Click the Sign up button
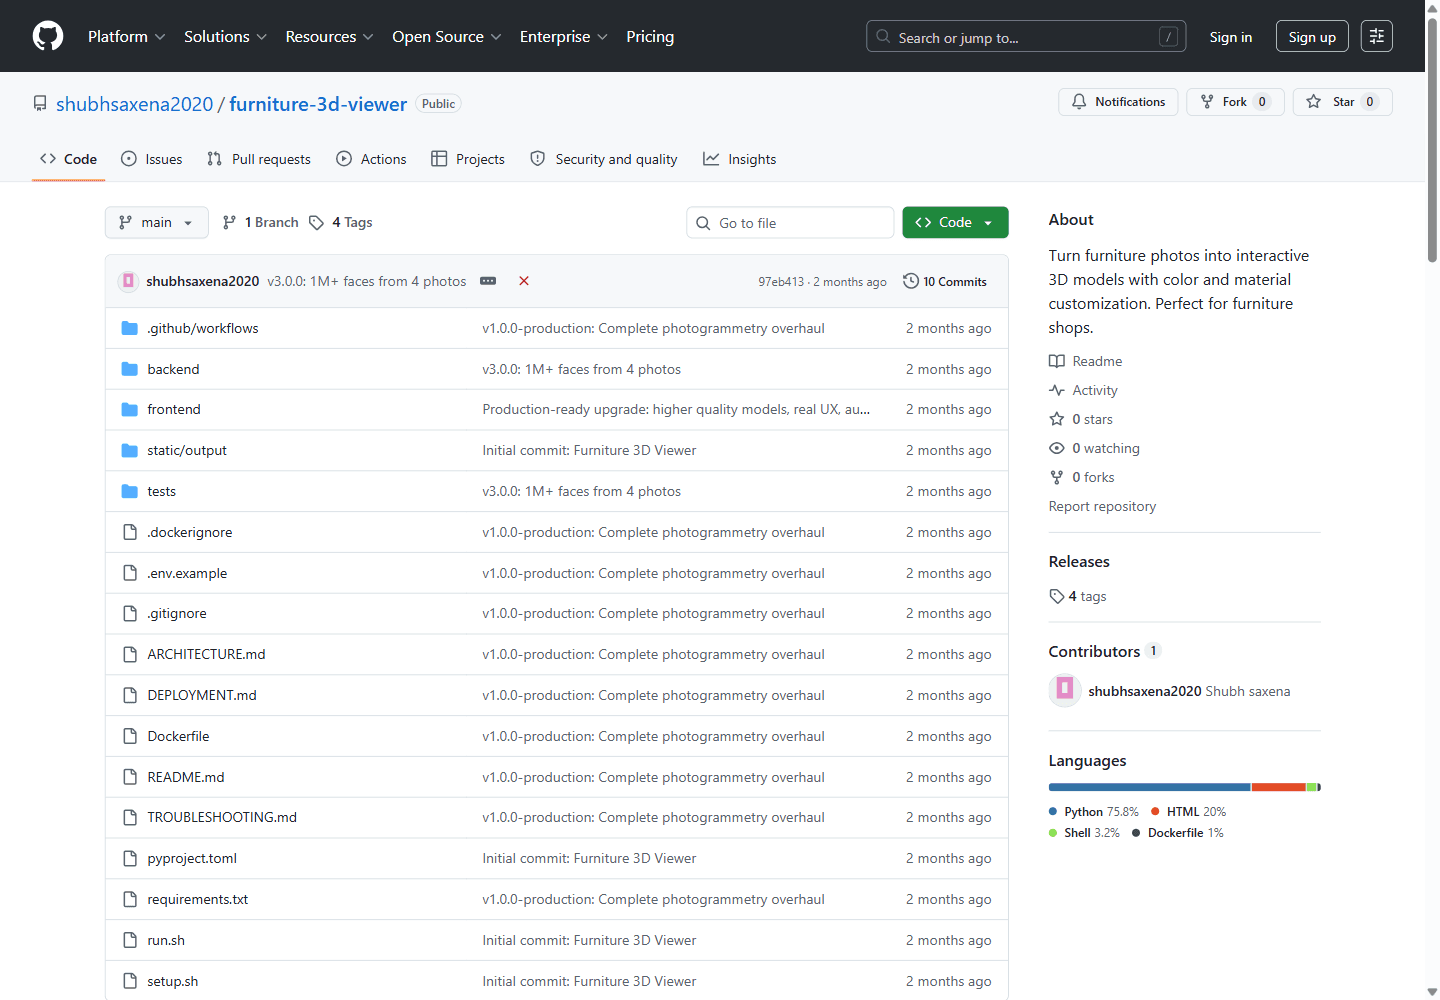 pyautogui.click(x=1312, y=37)
